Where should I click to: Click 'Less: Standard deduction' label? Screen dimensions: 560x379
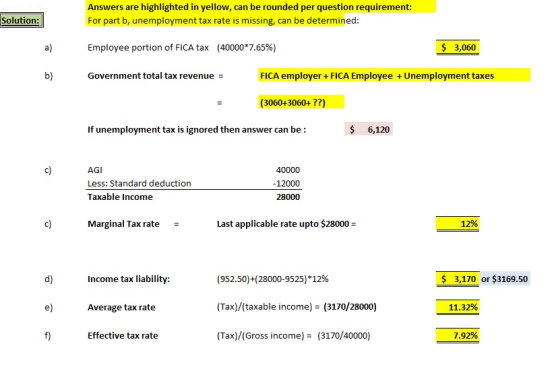pyautogui.click(x=139, y=183)
